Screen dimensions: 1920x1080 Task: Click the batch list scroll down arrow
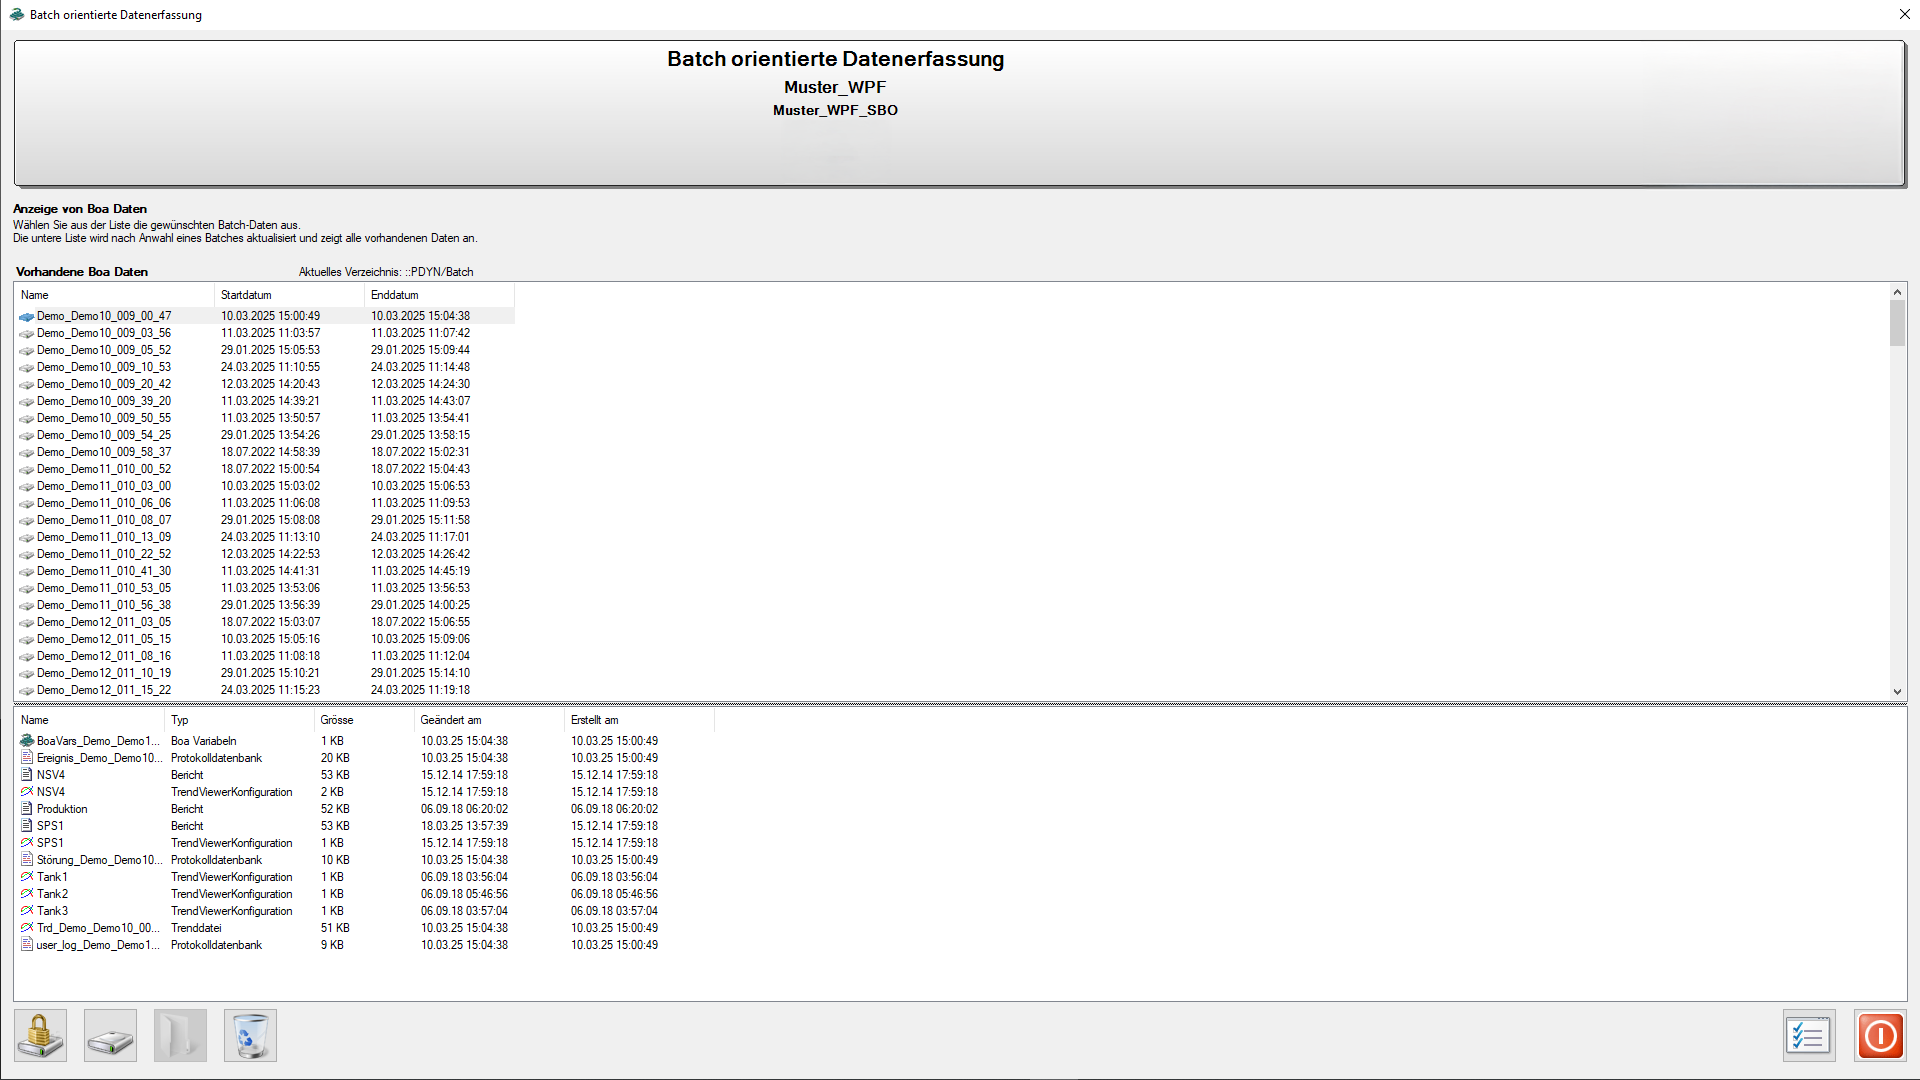click(x=1897, y=692)
